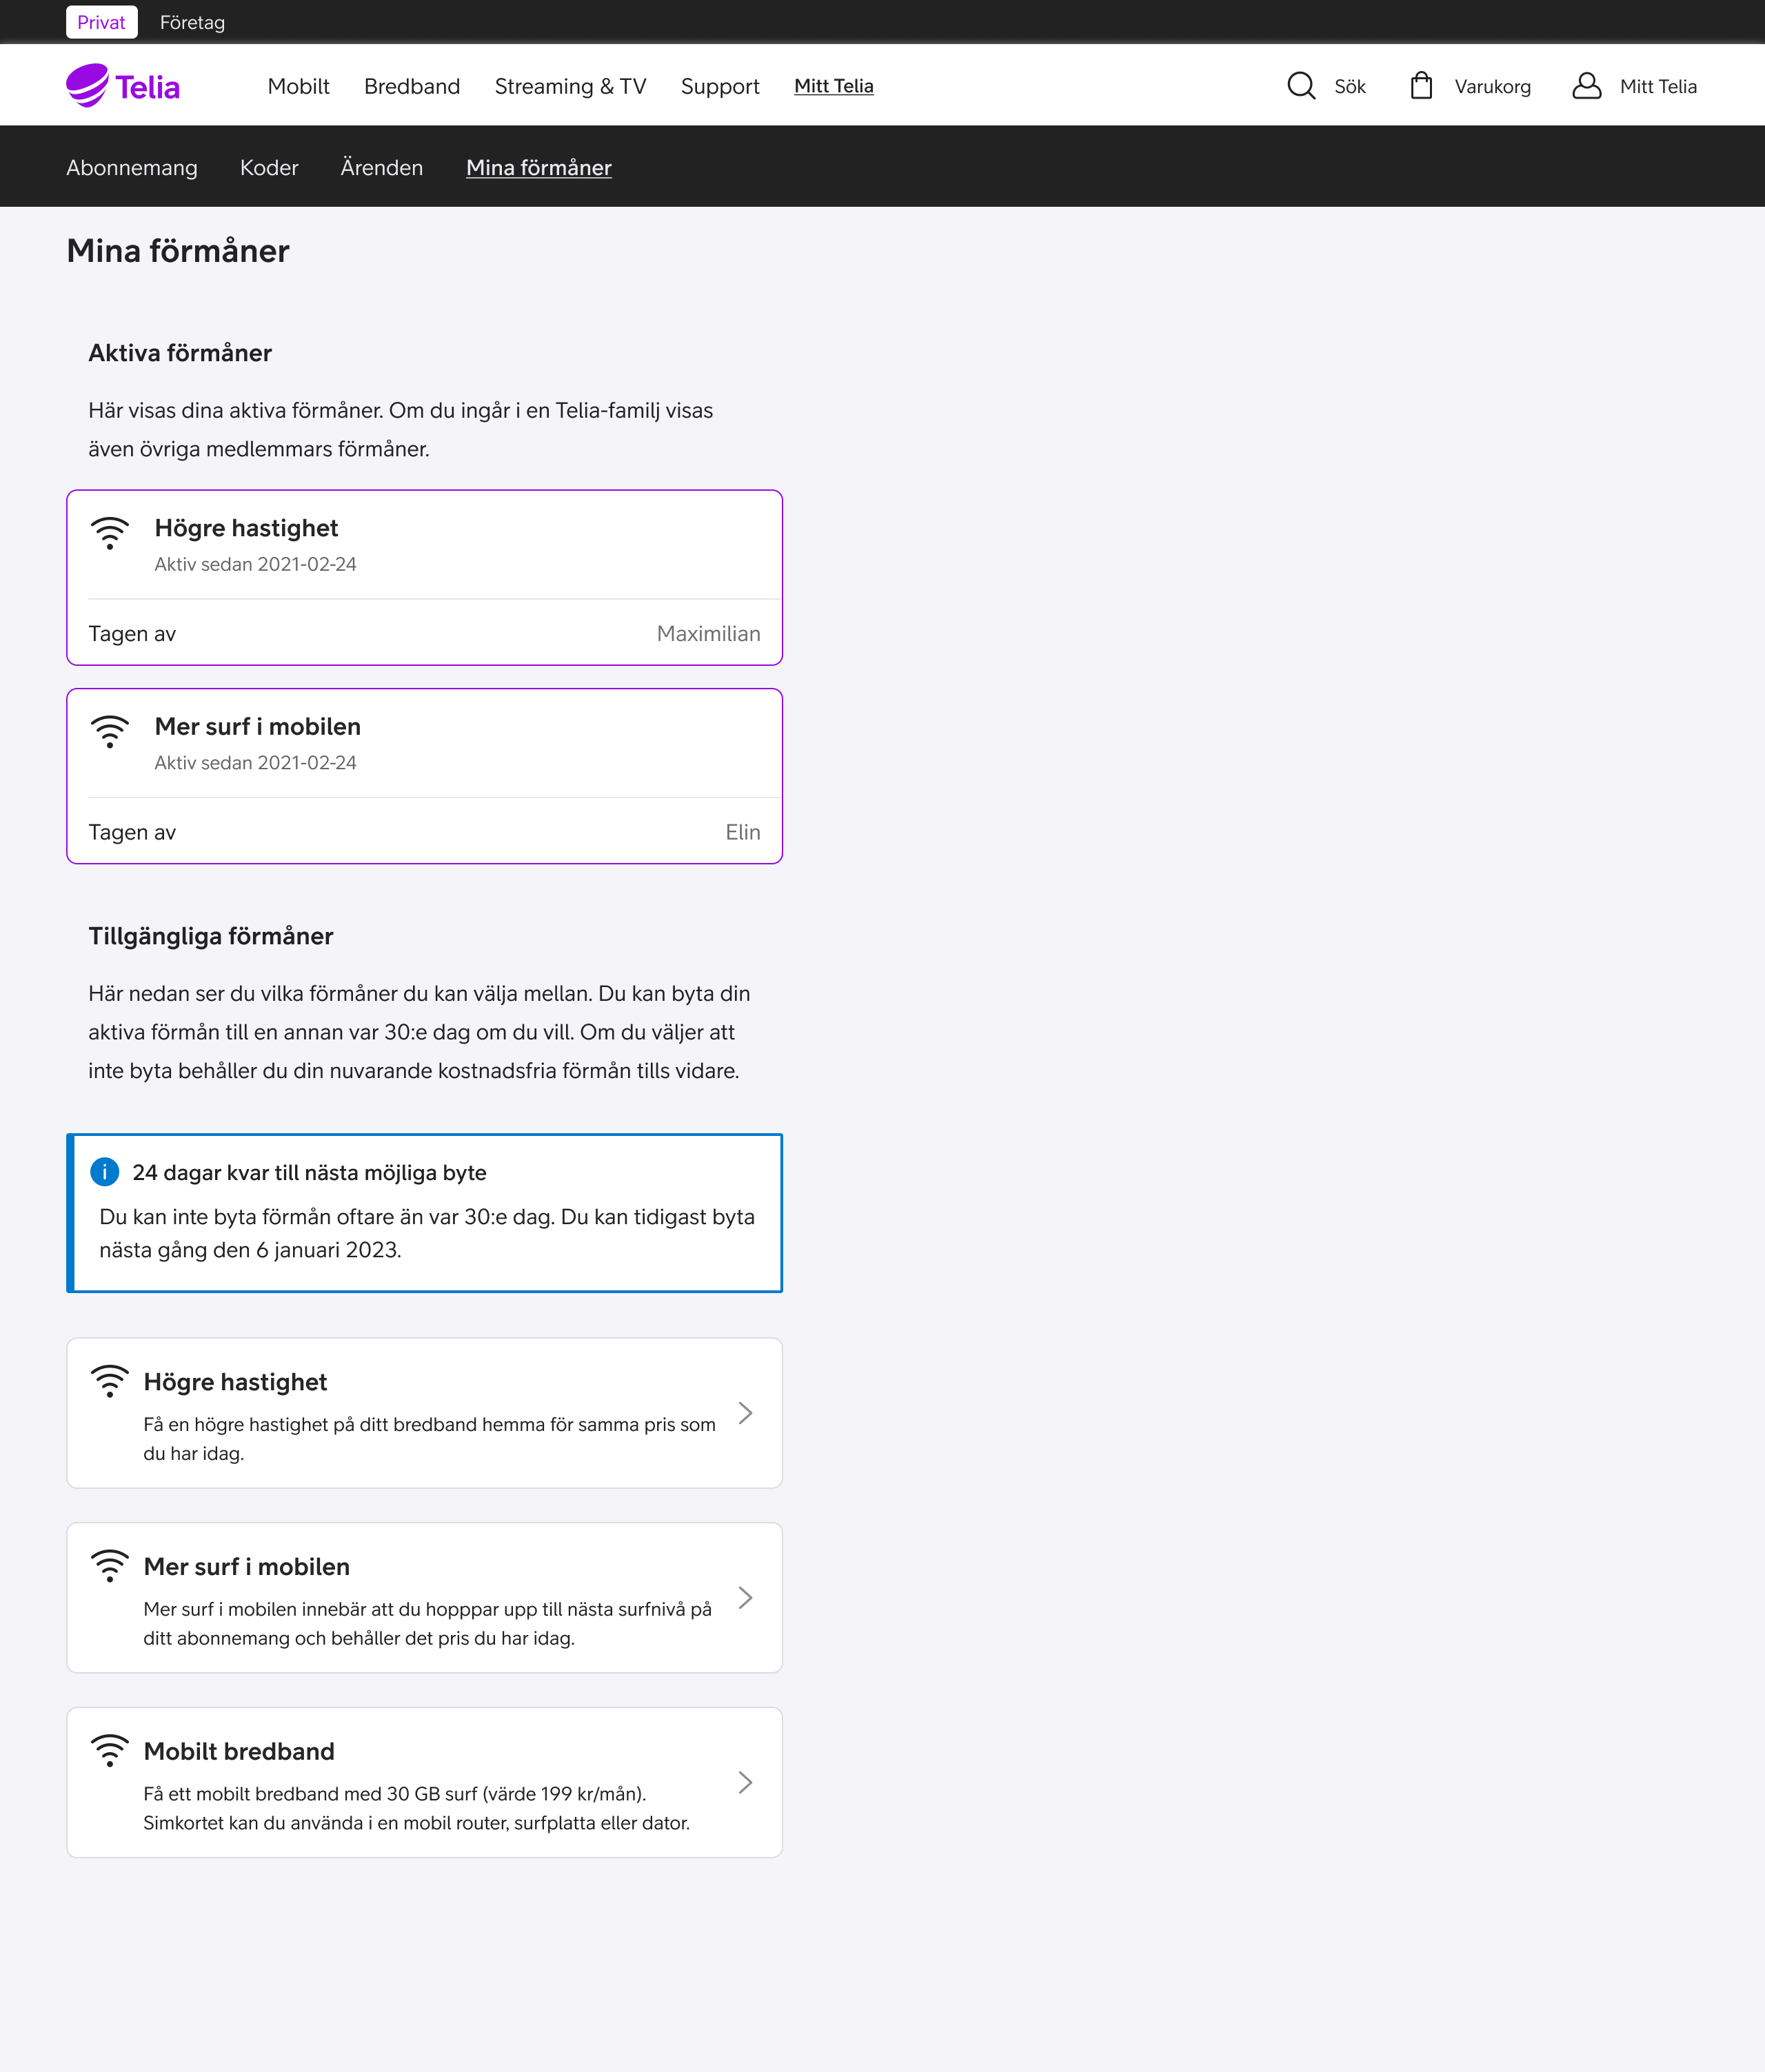Click wifi icon beside Mobilt bredband
The image size is (1765, 2072).
click(110, 1751)
